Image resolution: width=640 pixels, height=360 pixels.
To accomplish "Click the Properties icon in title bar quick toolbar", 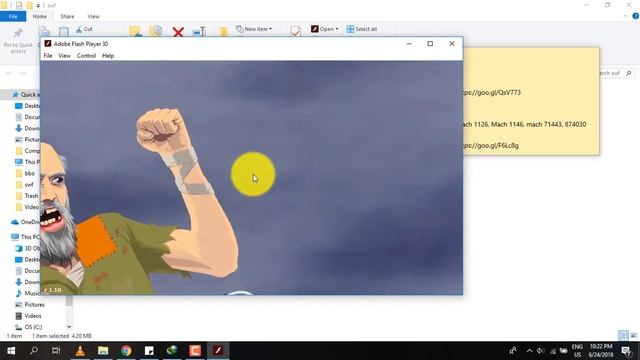I will pyautogui.click(x=19, y=6).
